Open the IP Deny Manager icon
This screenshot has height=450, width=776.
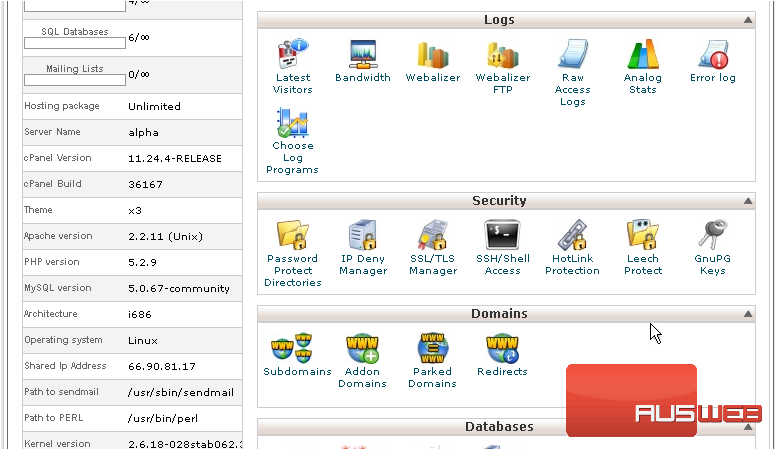(363, 235)
